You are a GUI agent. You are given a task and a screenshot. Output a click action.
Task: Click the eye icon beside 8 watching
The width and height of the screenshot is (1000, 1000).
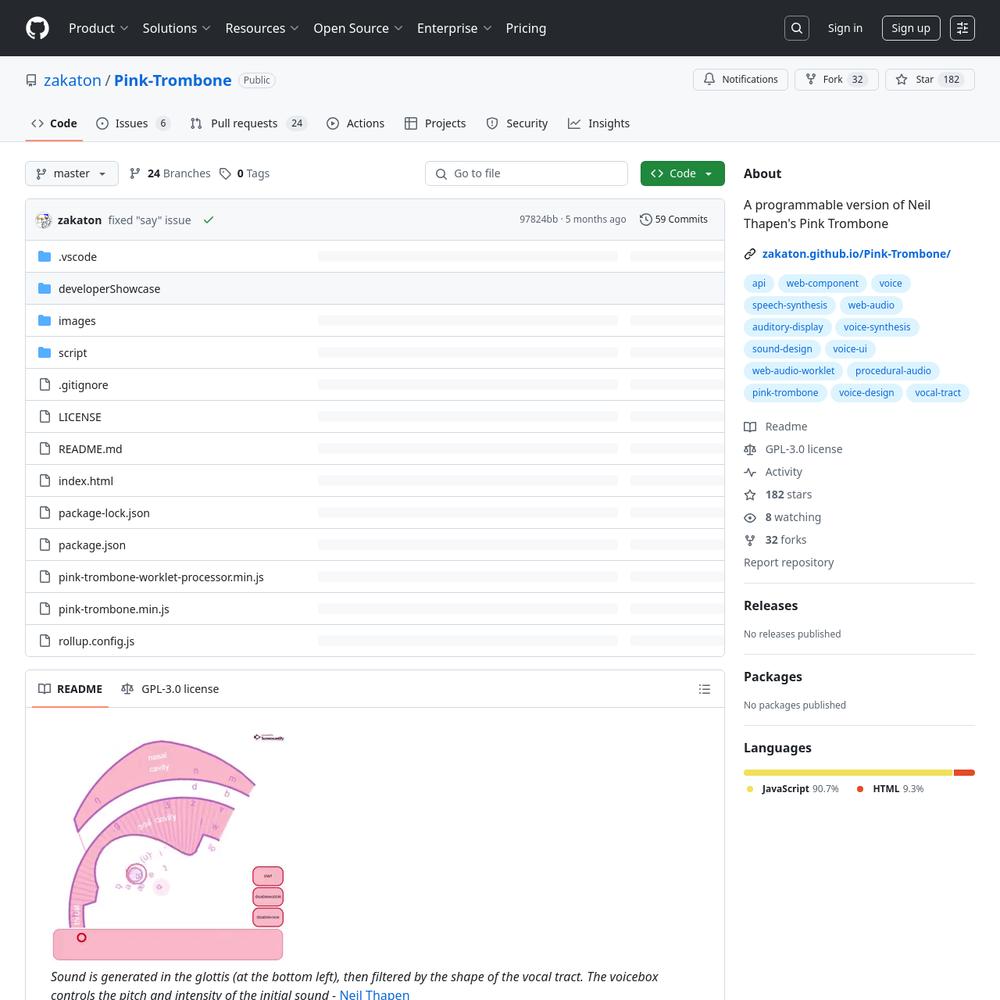point(750,517)
